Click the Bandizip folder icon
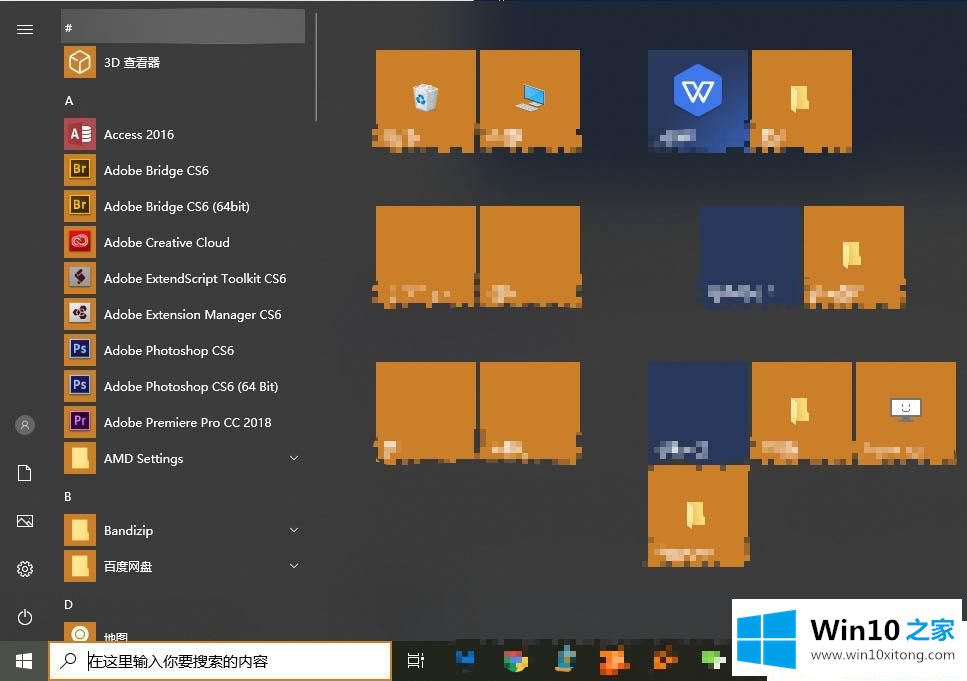 coord(80,529)
